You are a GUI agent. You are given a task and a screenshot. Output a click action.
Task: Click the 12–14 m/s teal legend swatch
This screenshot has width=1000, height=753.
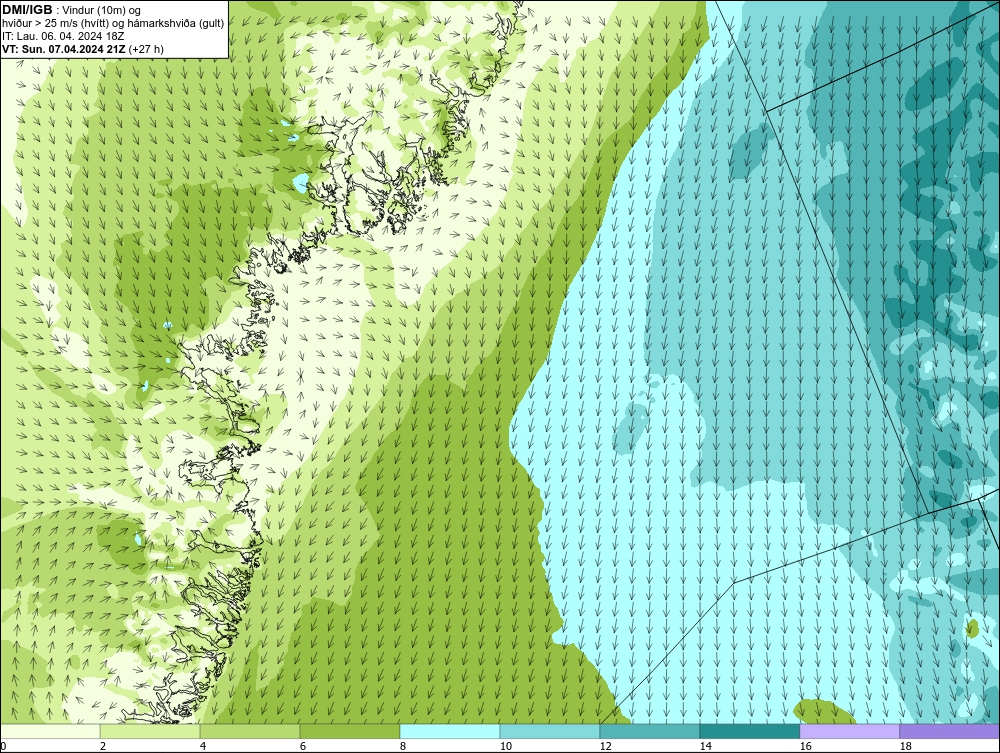coord(649,731)
